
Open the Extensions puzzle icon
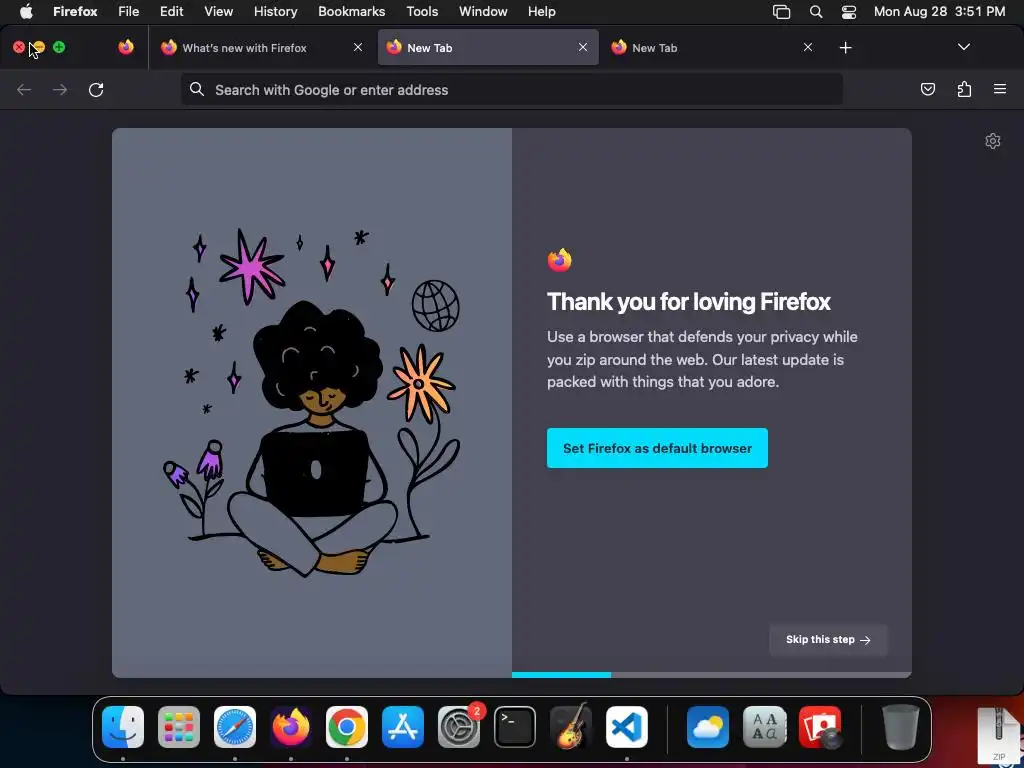point(964,89)
